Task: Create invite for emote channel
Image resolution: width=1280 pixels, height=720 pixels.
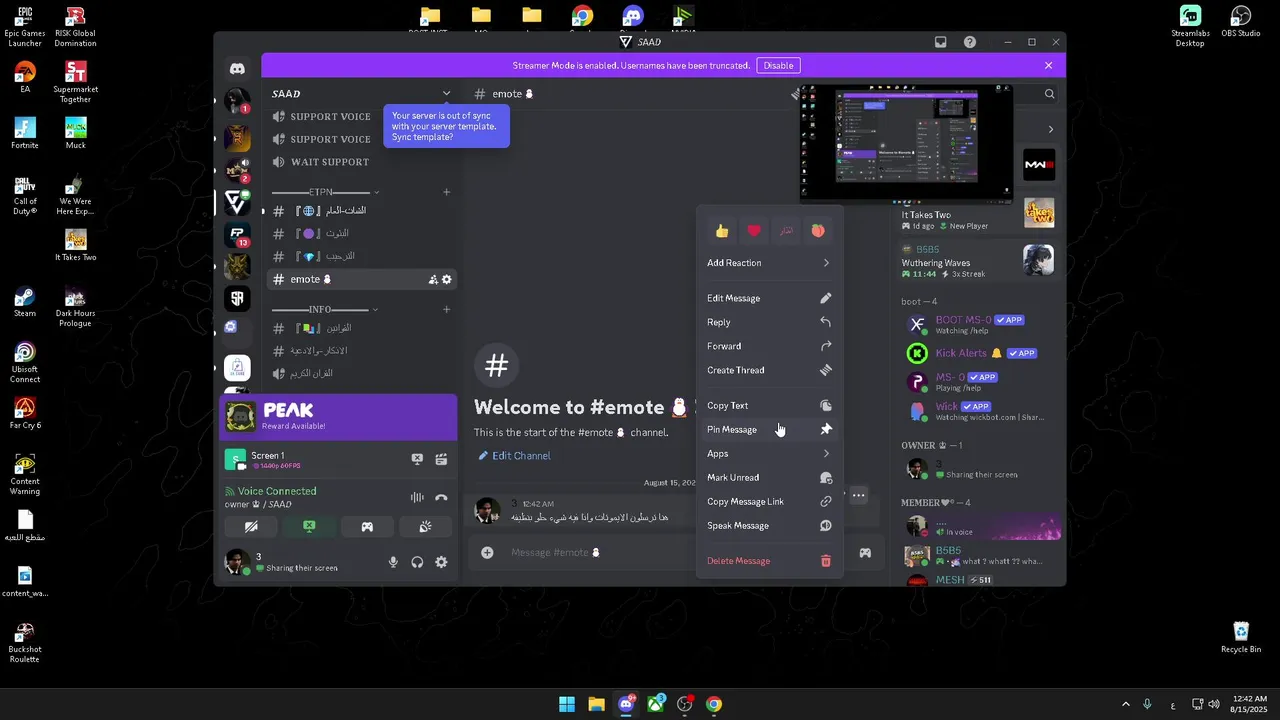Action: 433,280
